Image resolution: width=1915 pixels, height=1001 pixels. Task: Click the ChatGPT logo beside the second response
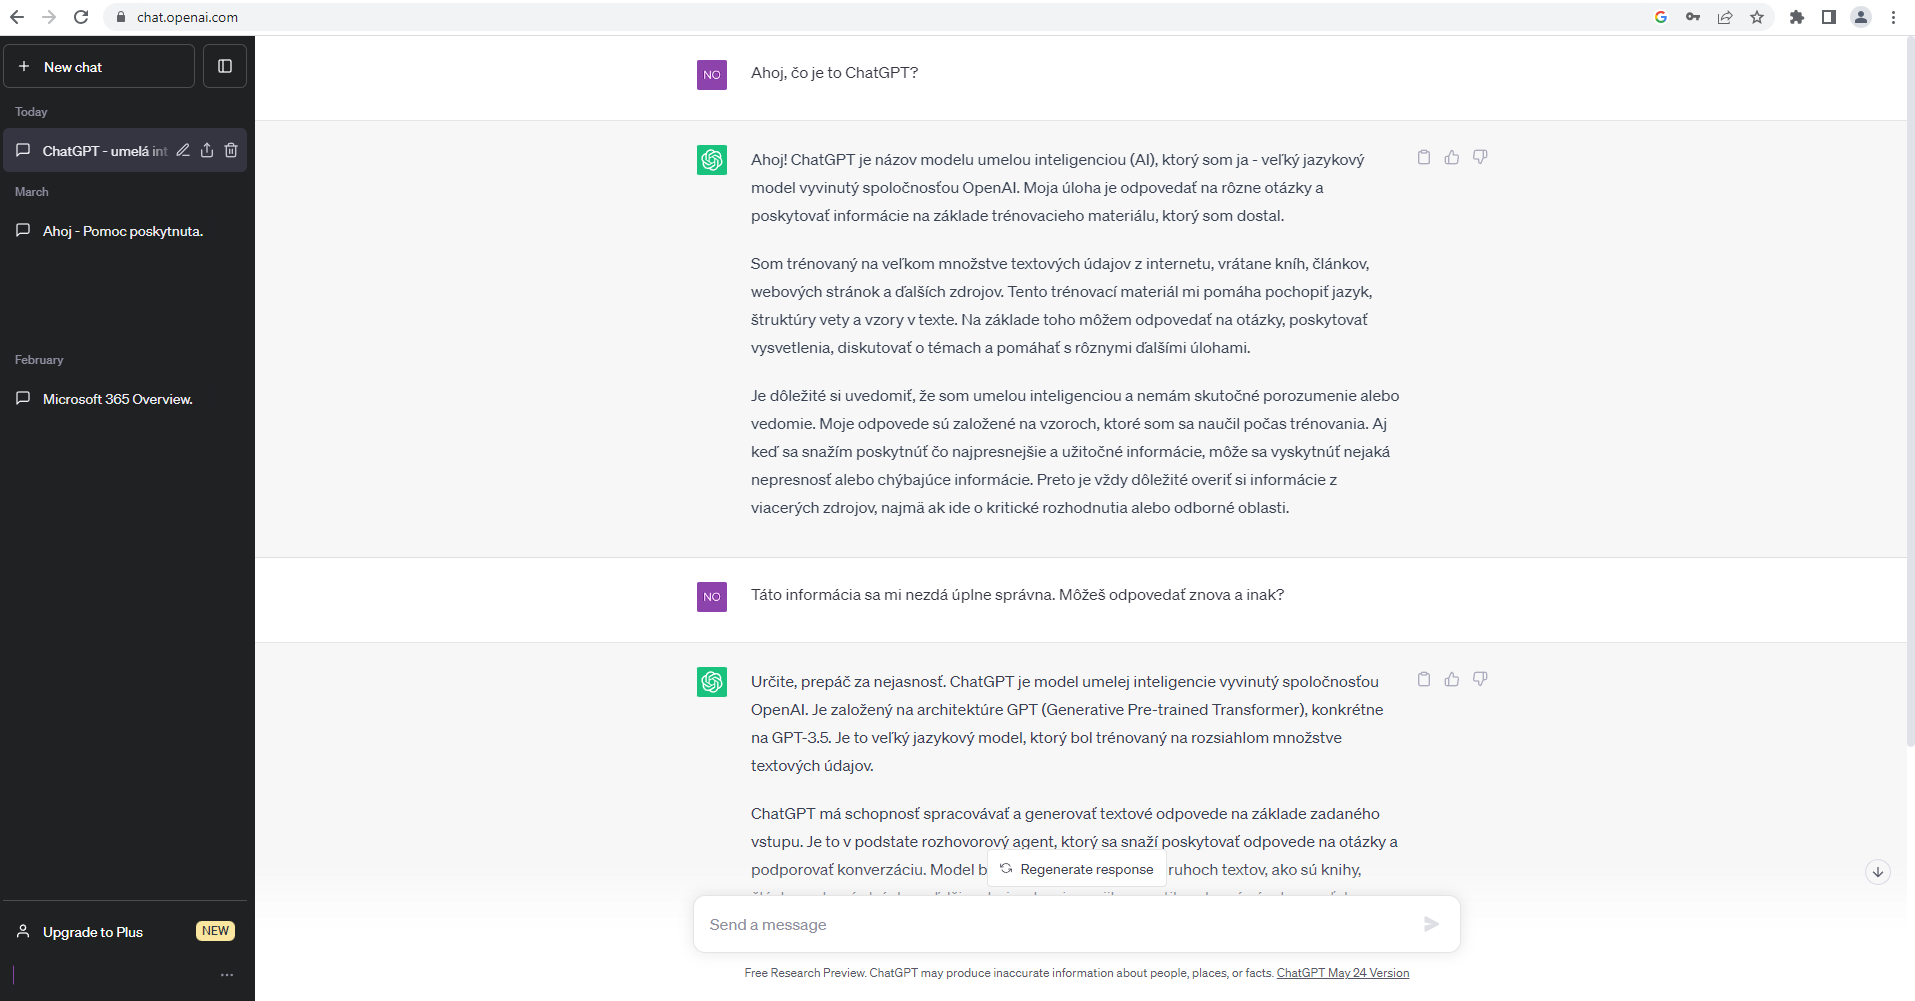coord(712,682)
